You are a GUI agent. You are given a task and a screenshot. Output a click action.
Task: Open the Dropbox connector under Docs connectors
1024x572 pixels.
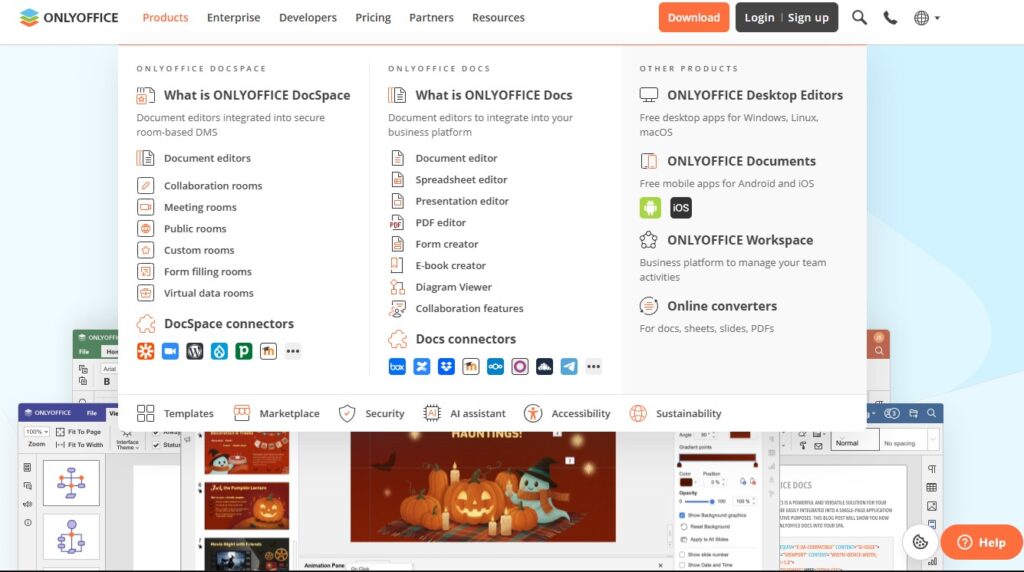tap(446, 367)
